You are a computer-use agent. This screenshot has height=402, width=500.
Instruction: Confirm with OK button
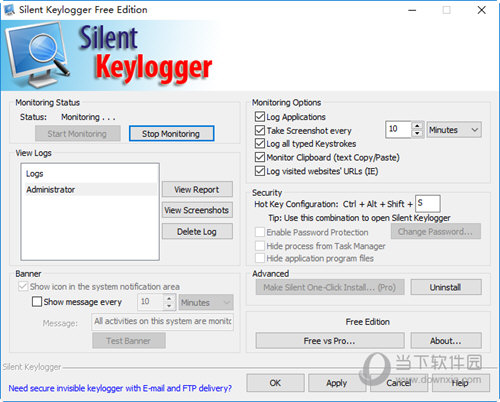(x=275, y=383)
